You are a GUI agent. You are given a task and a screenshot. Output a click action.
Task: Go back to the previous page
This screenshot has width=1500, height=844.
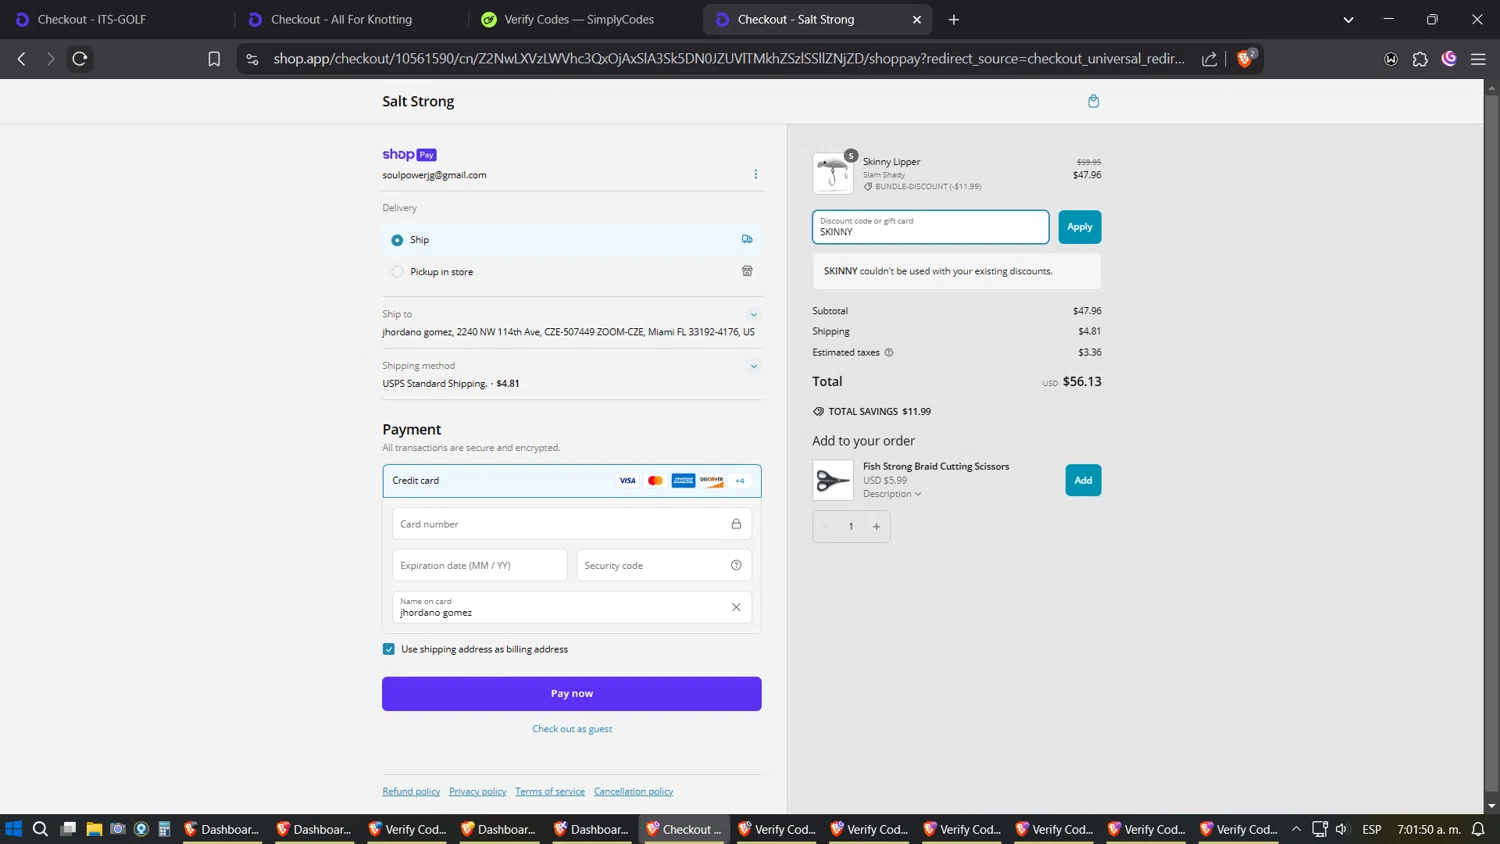pos(22,59)
